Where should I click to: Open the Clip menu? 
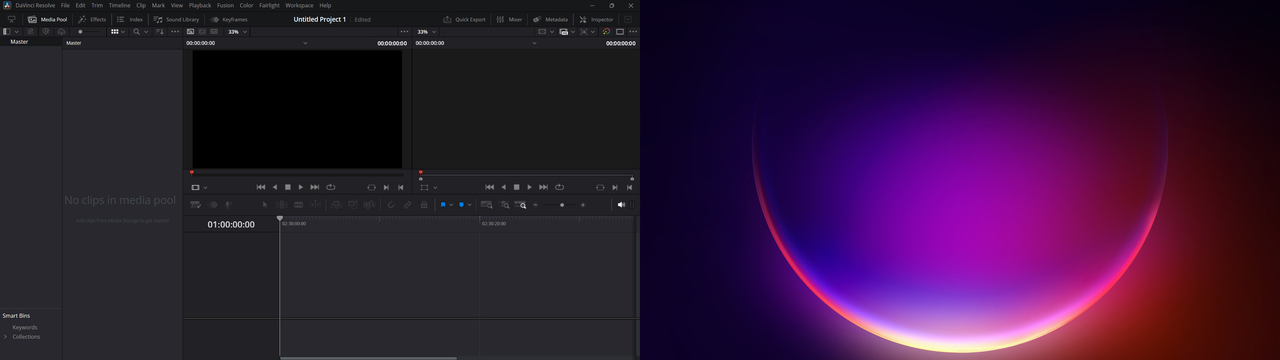pos(141,5)
